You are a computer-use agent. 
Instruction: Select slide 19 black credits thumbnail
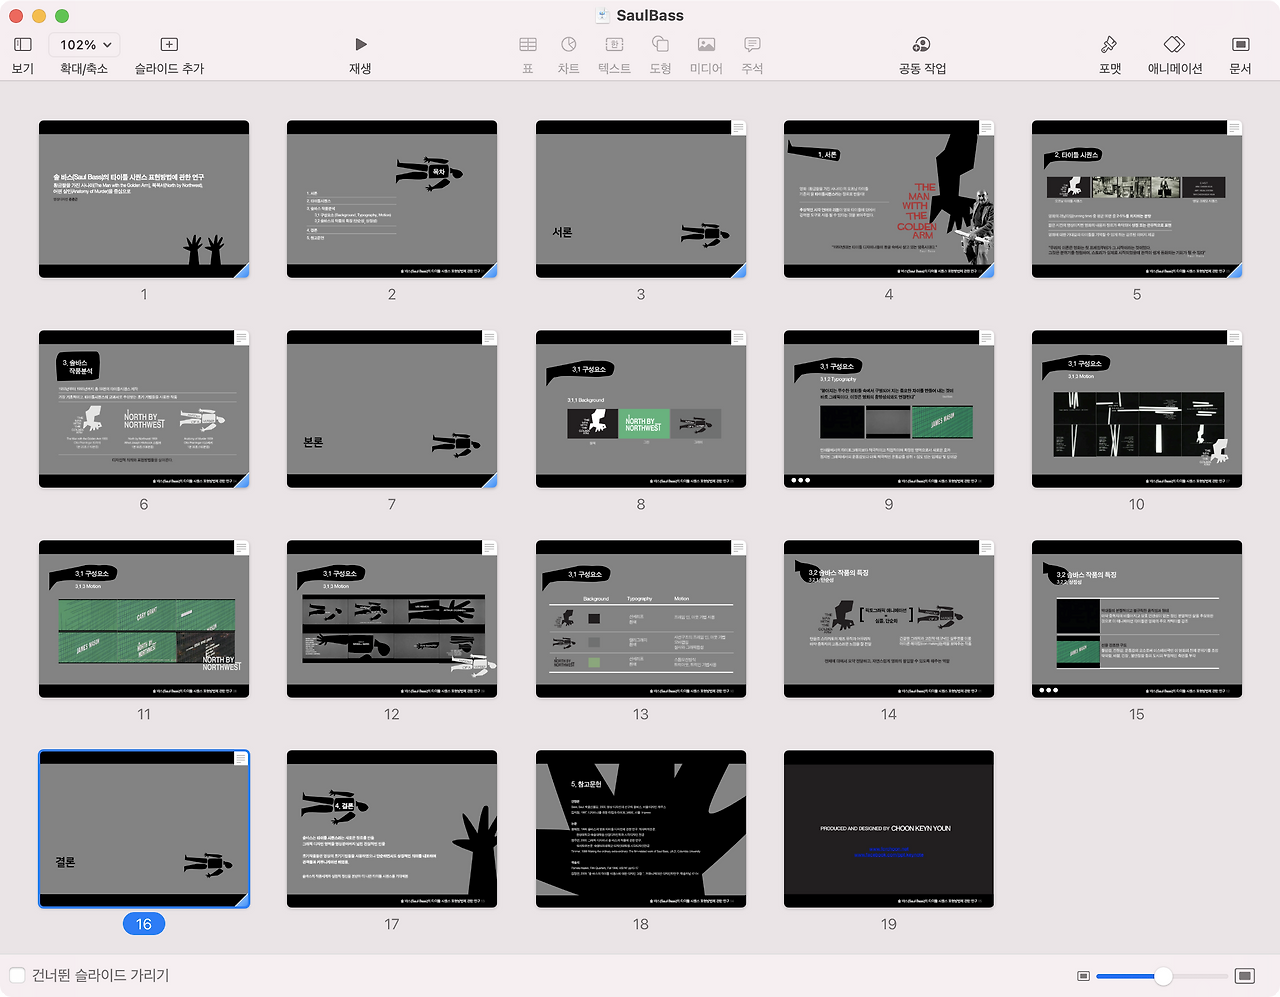(889, 829)
